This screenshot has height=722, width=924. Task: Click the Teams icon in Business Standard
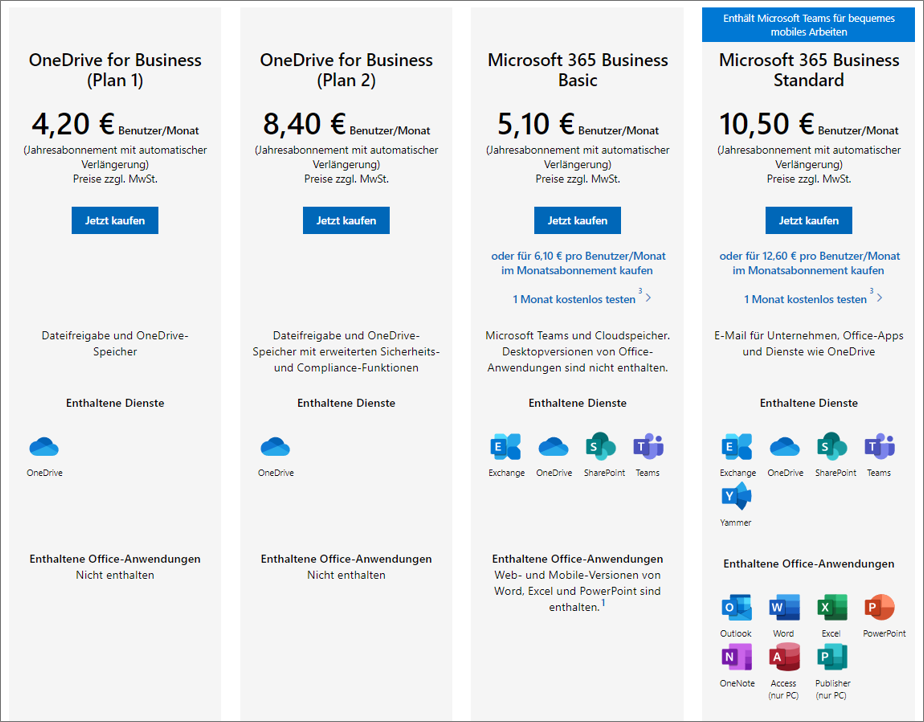(x=879, y=446)
